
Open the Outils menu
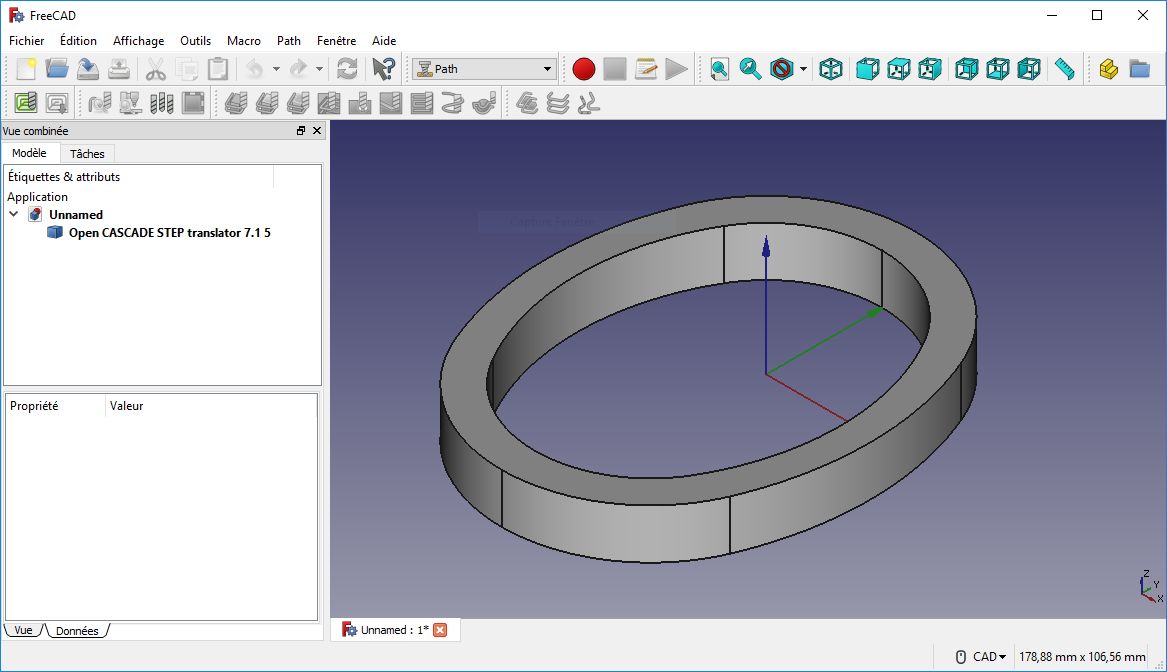coord(195,41)
